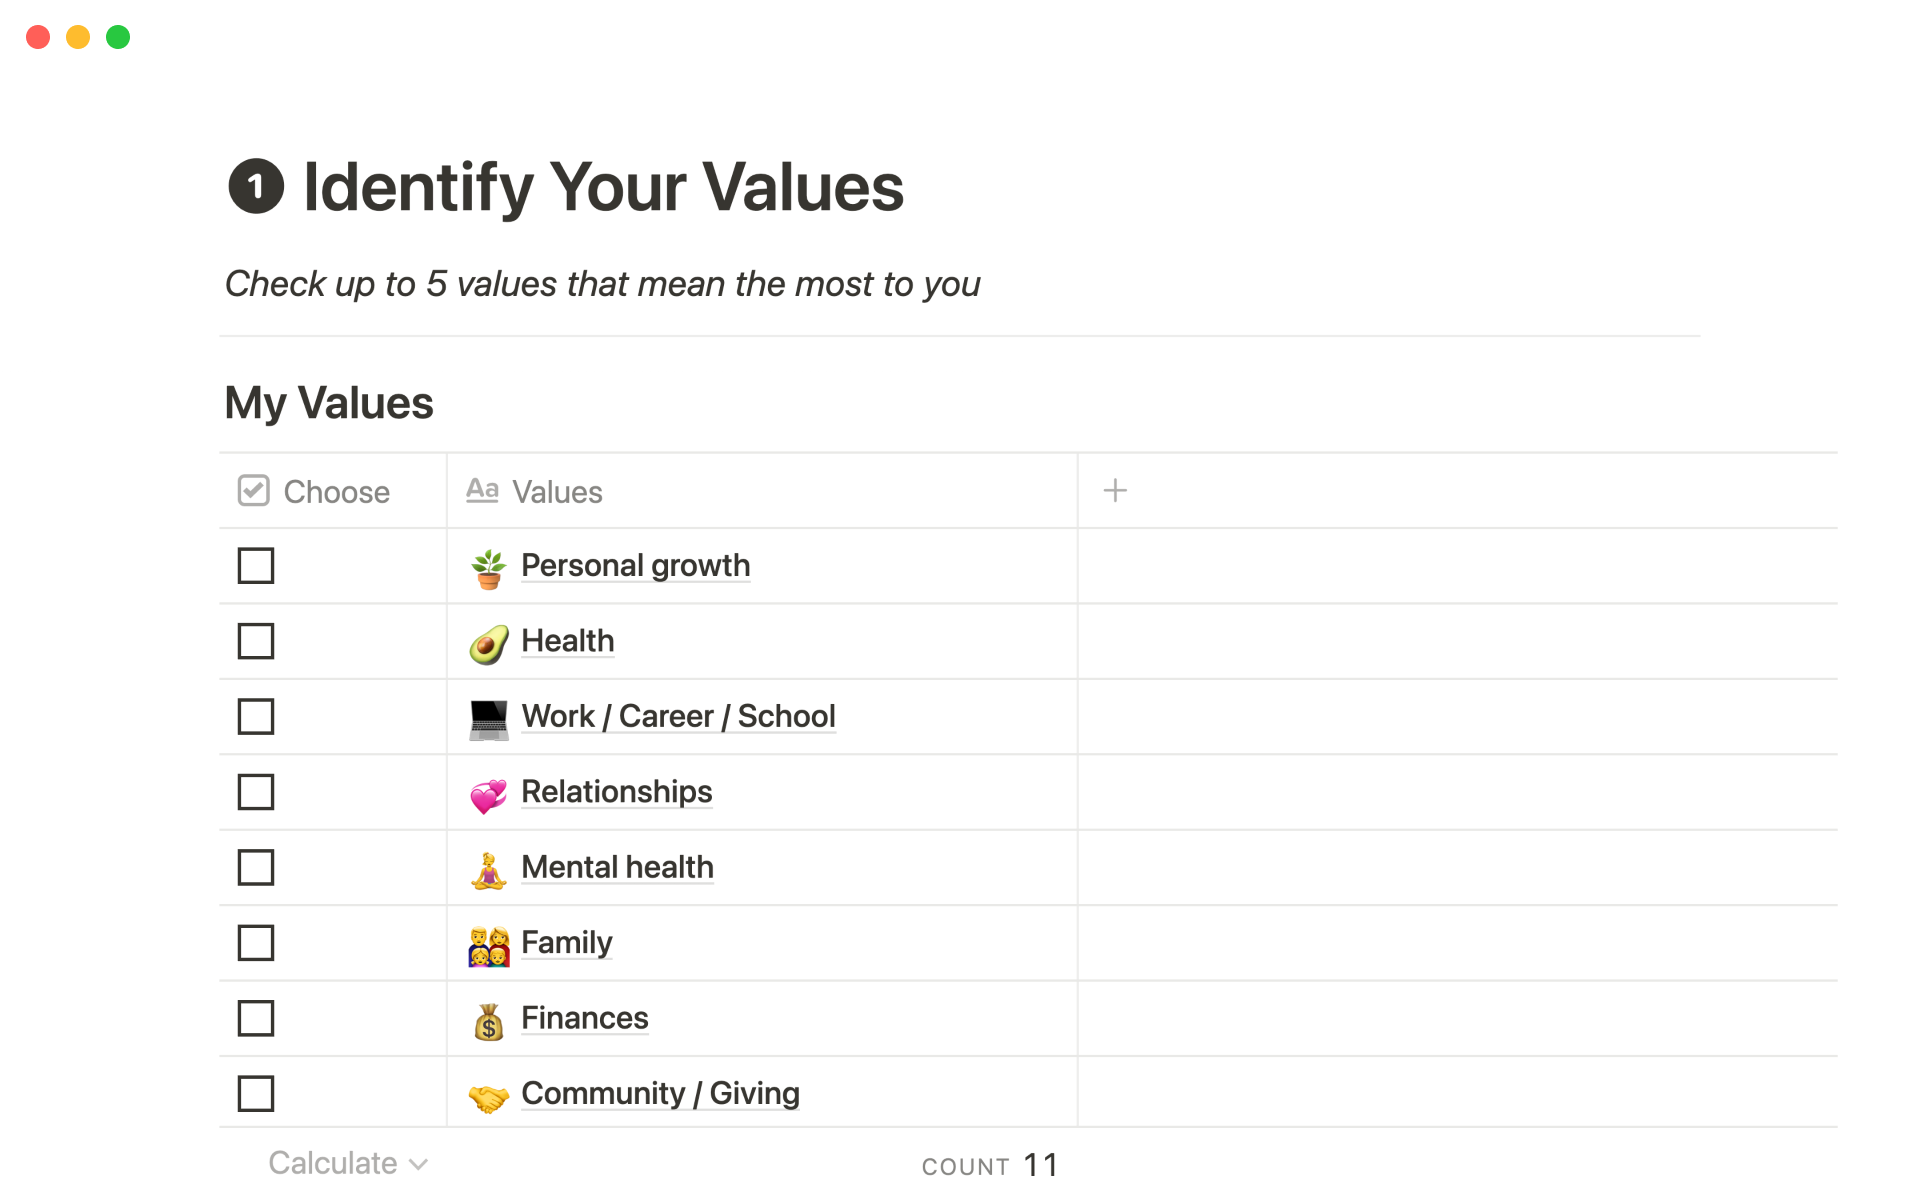Add a new column with plus icon
1920x1200 pixels.
point(1114,491)
